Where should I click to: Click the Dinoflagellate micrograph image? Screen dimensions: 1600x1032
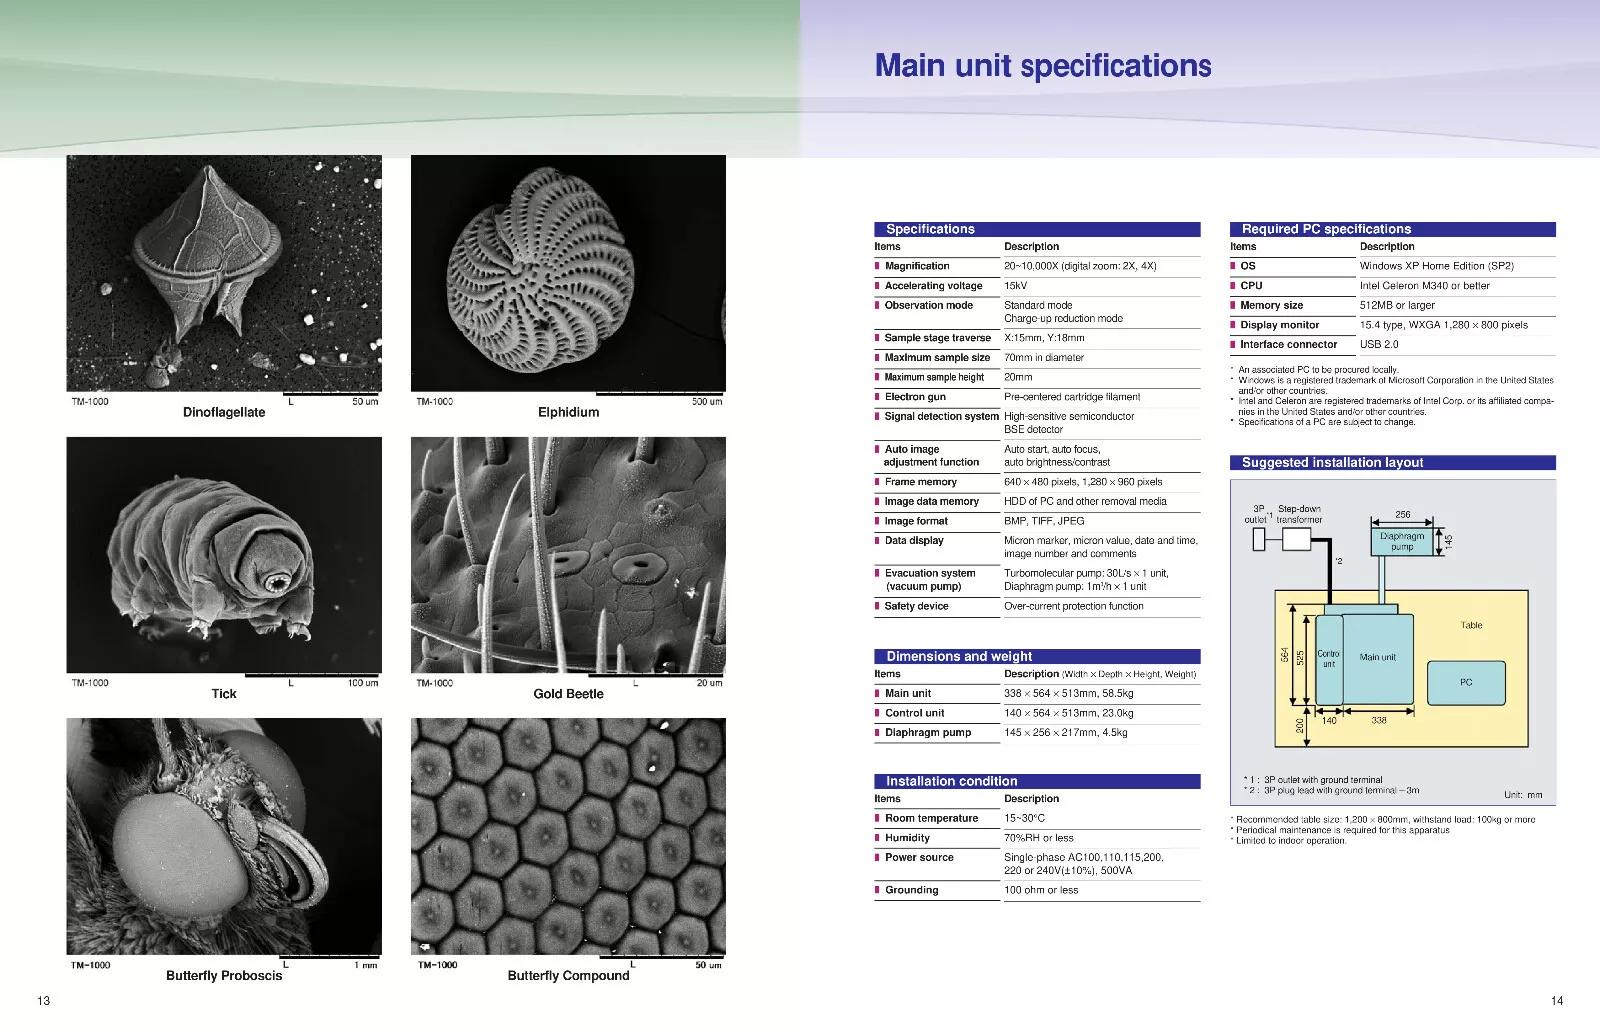tap(224, 273)
